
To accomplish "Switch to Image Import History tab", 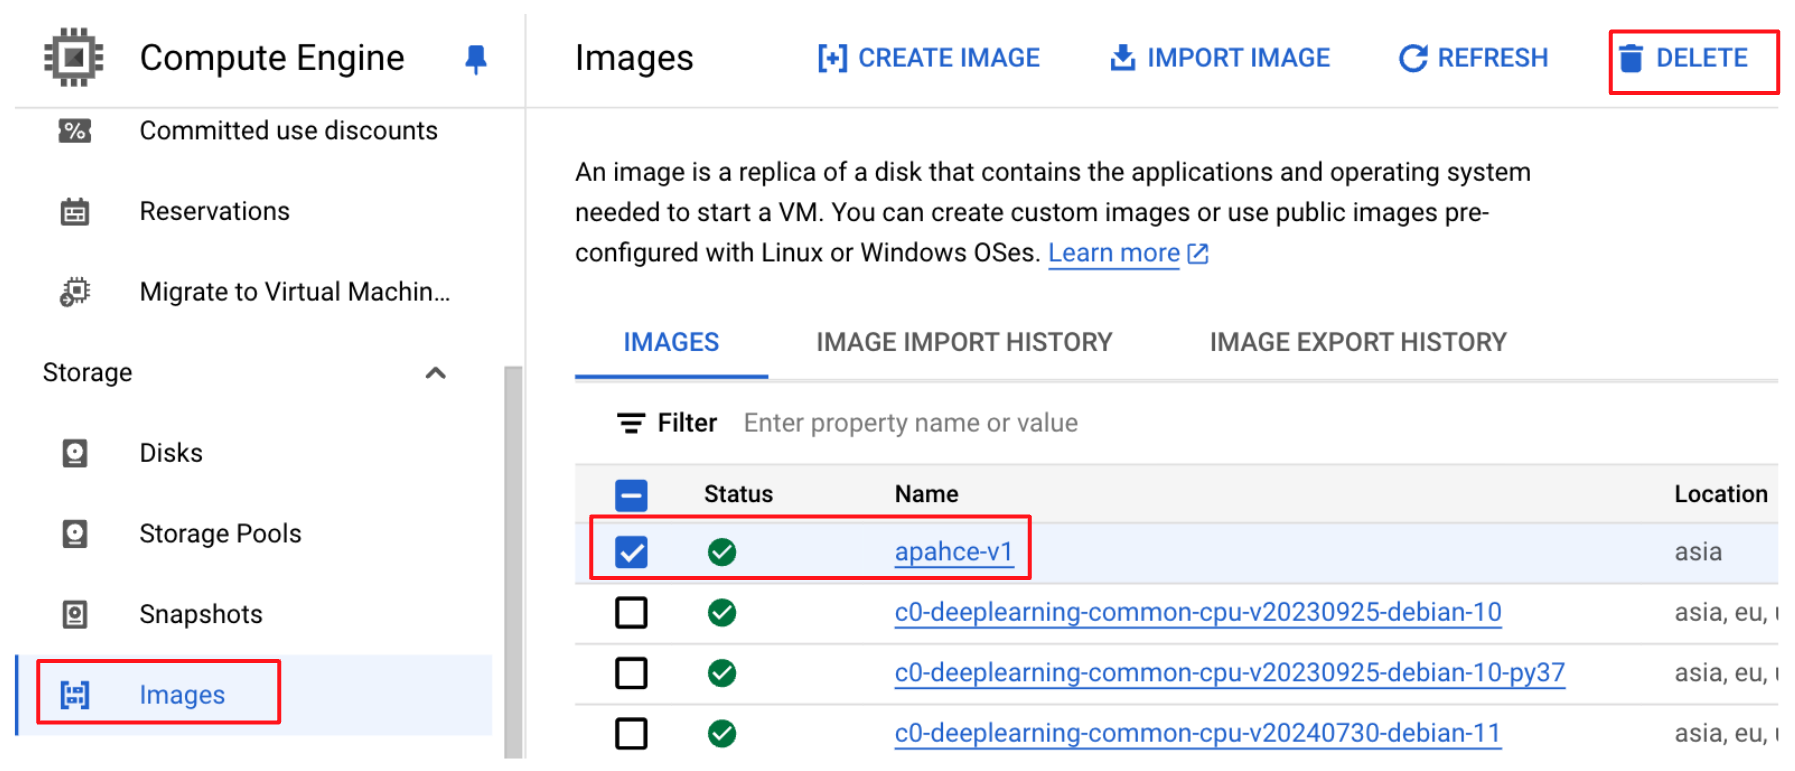I will [x=963, y=343].
